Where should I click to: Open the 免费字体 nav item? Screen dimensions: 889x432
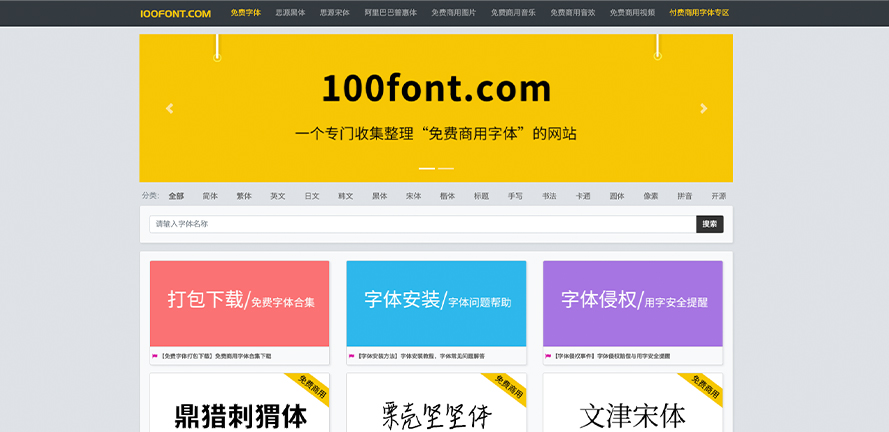coord(245,12)
